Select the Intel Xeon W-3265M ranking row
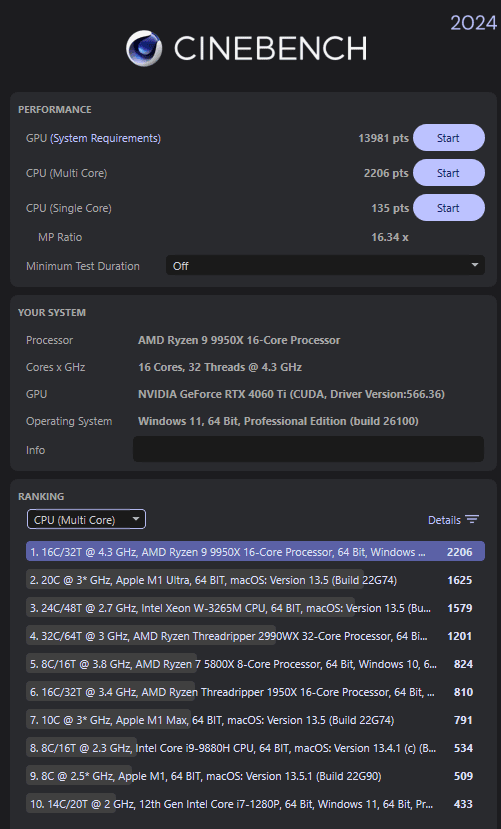The width and height of the screenshot is (501, 829). tap(255, 607)
